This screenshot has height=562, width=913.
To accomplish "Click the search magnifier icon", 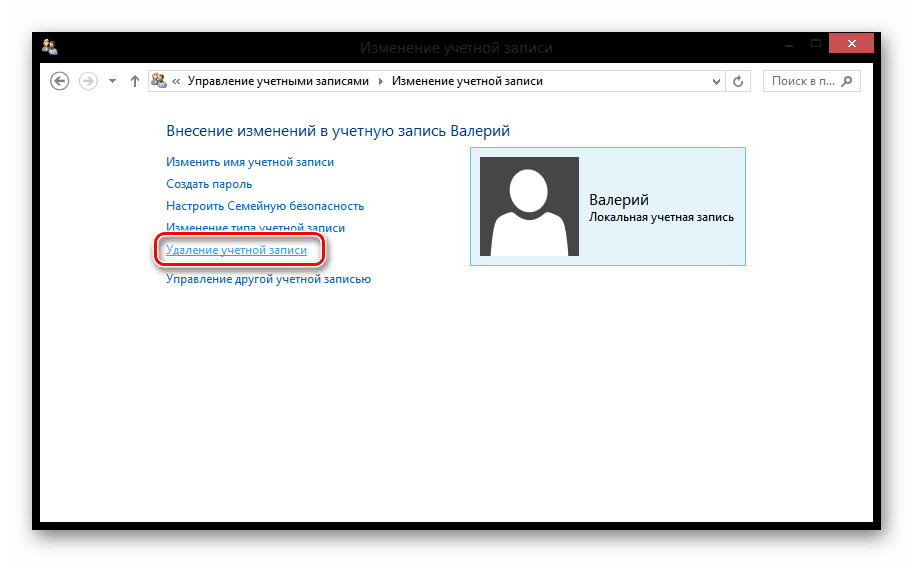I will 847,81.
